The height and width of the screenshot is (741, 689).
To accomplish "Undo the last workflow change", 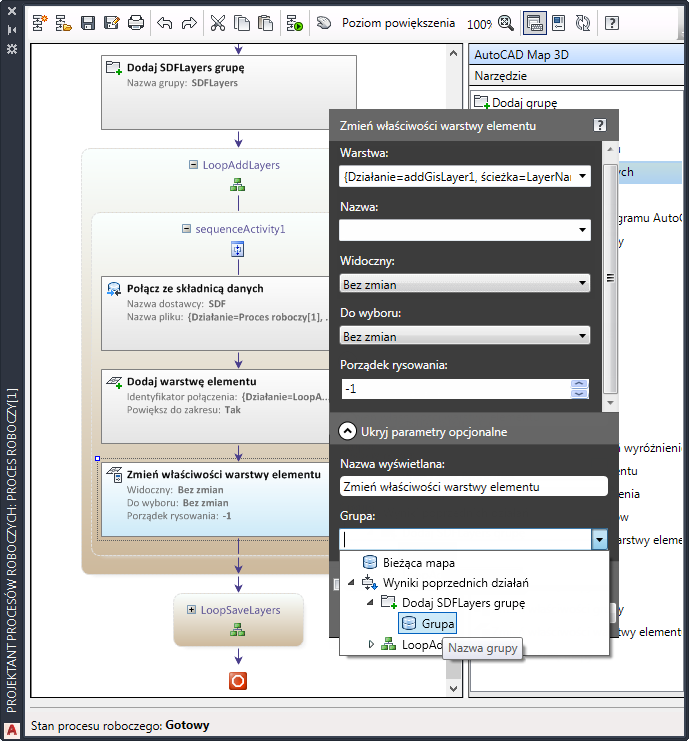I will pos(164,23).
